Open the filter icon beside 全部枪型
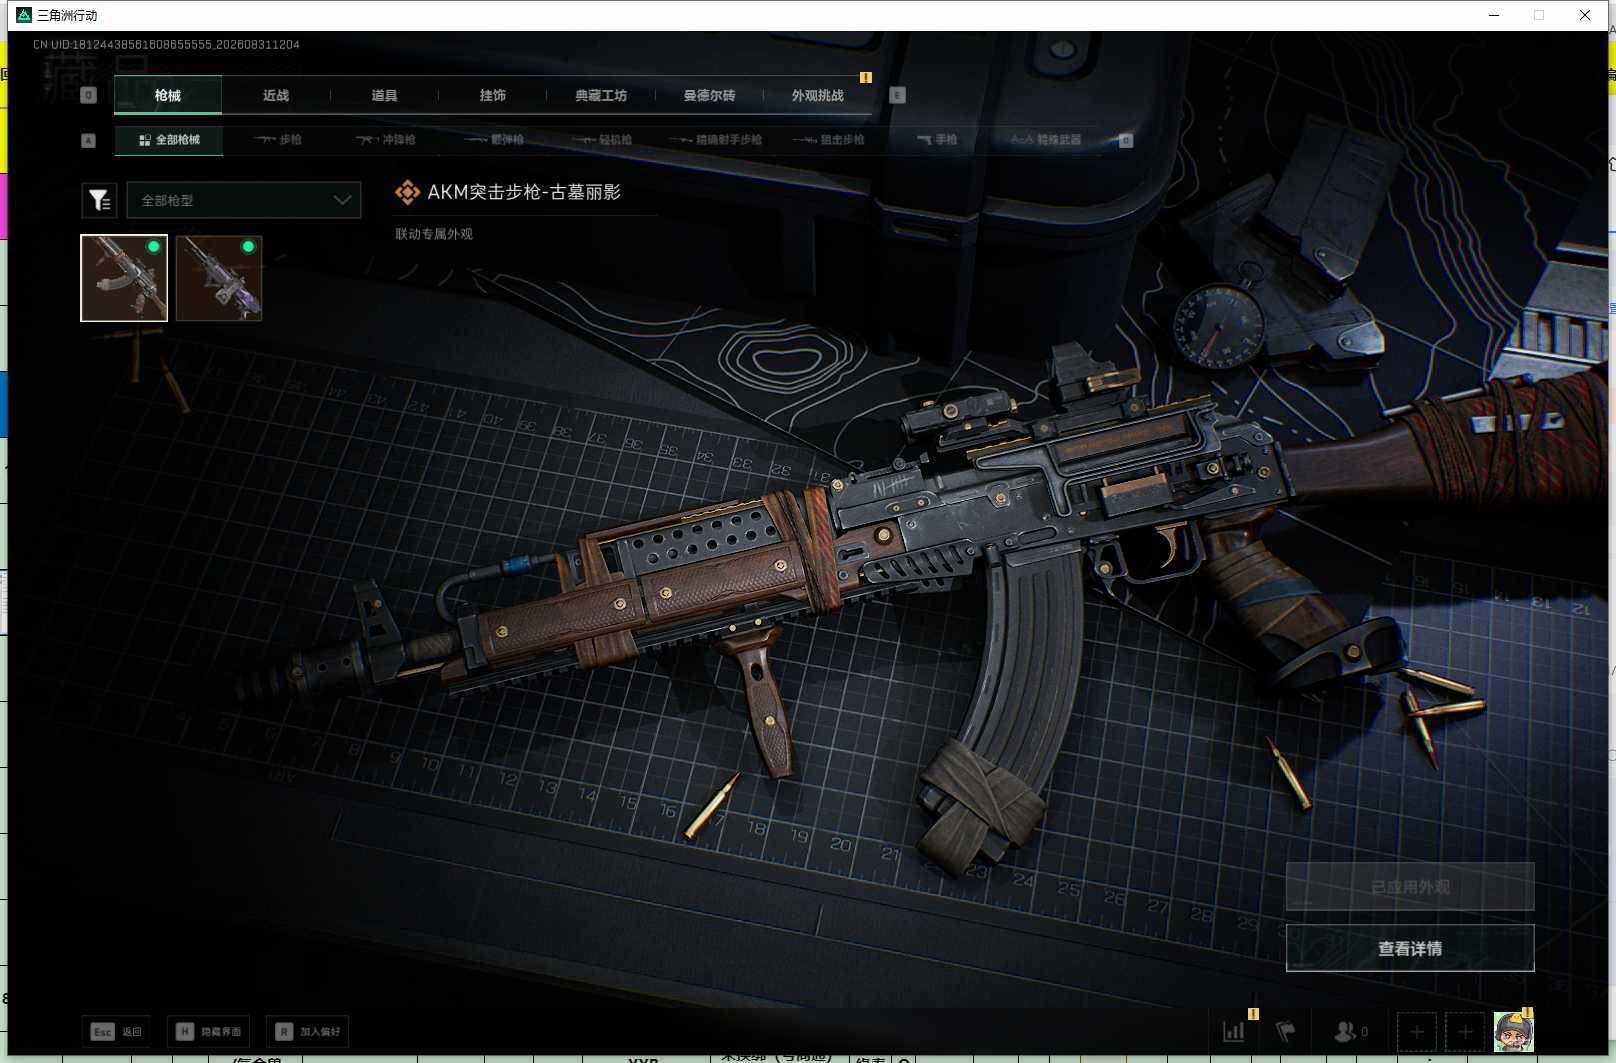The width and height of the screenshot is (1616, 1063). pyautogui.click(x=99, y=200)
